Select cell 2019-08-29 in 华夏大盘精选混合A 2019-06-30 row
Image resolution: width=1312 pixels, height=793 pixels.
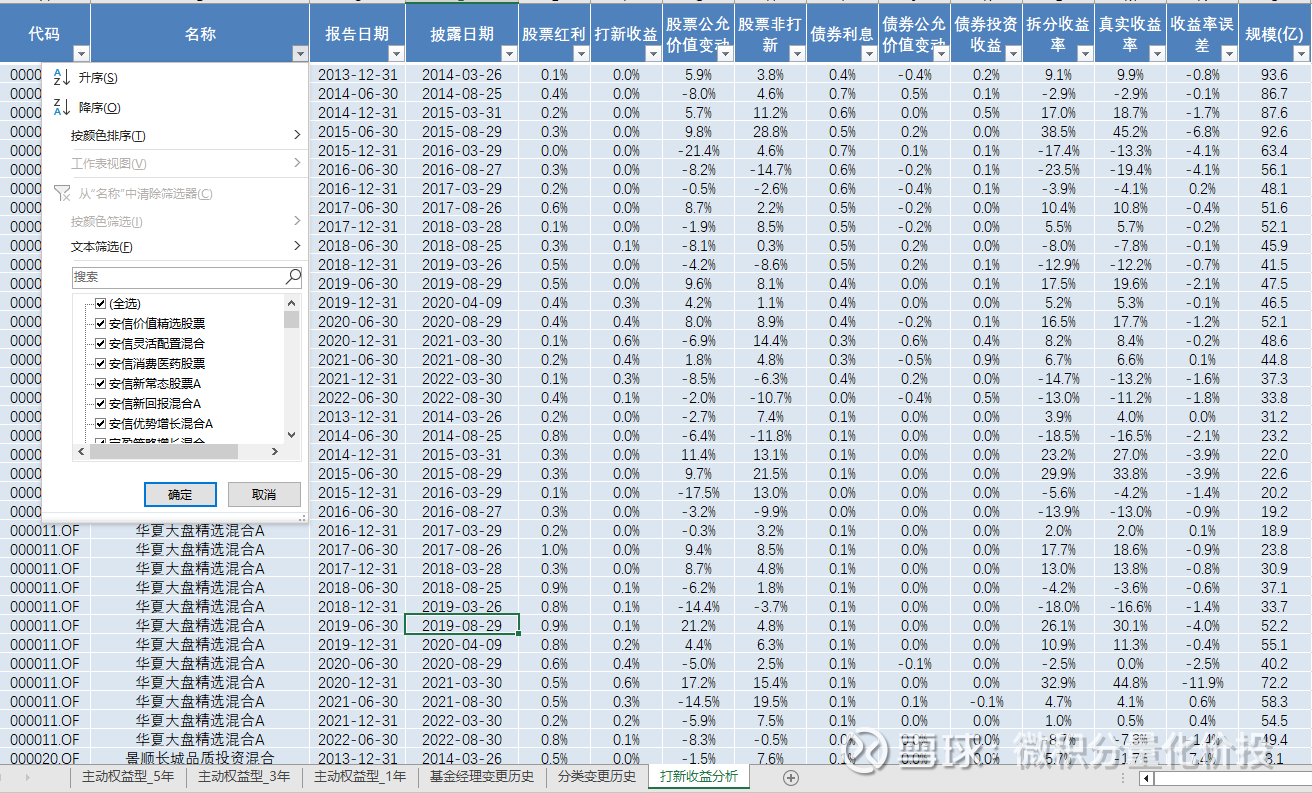[462, 625]
